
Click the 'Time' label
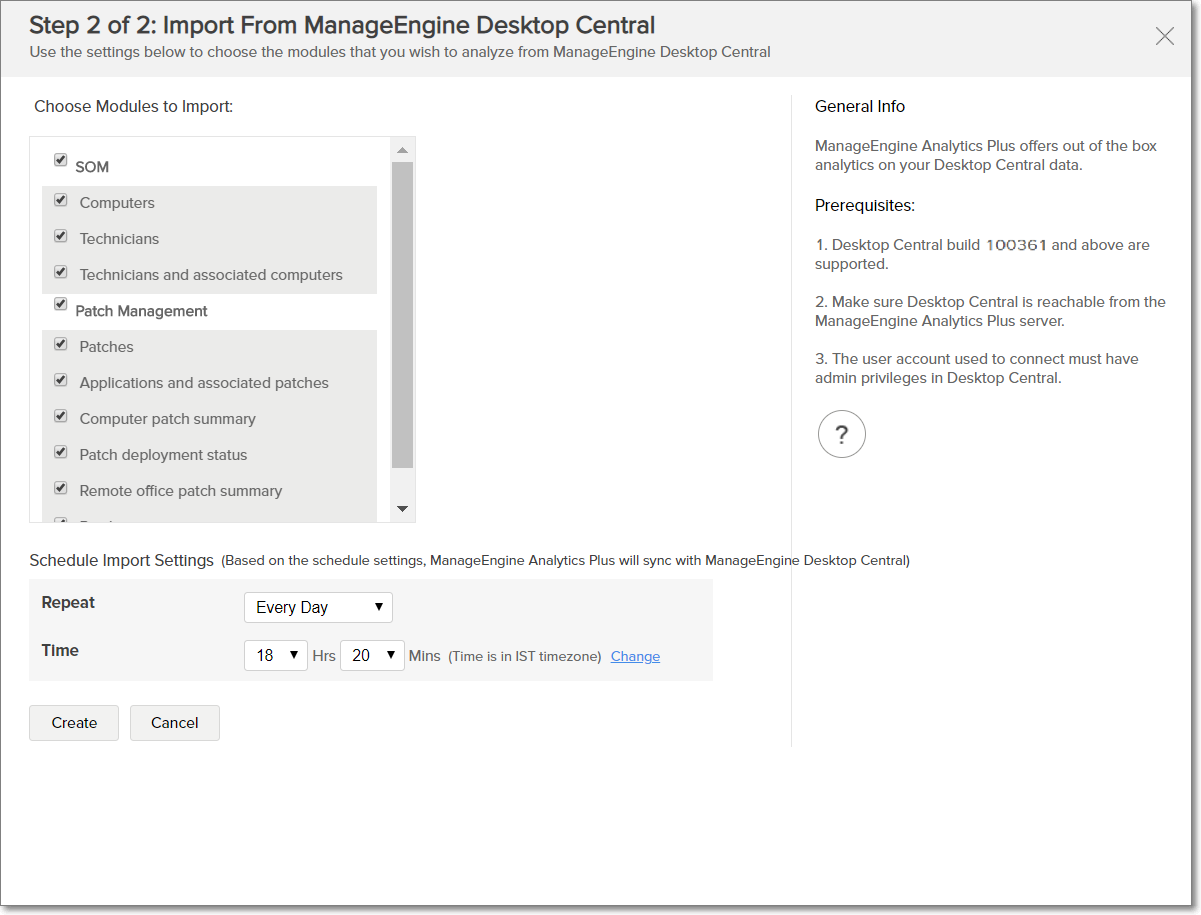click(x=60, y=650)
